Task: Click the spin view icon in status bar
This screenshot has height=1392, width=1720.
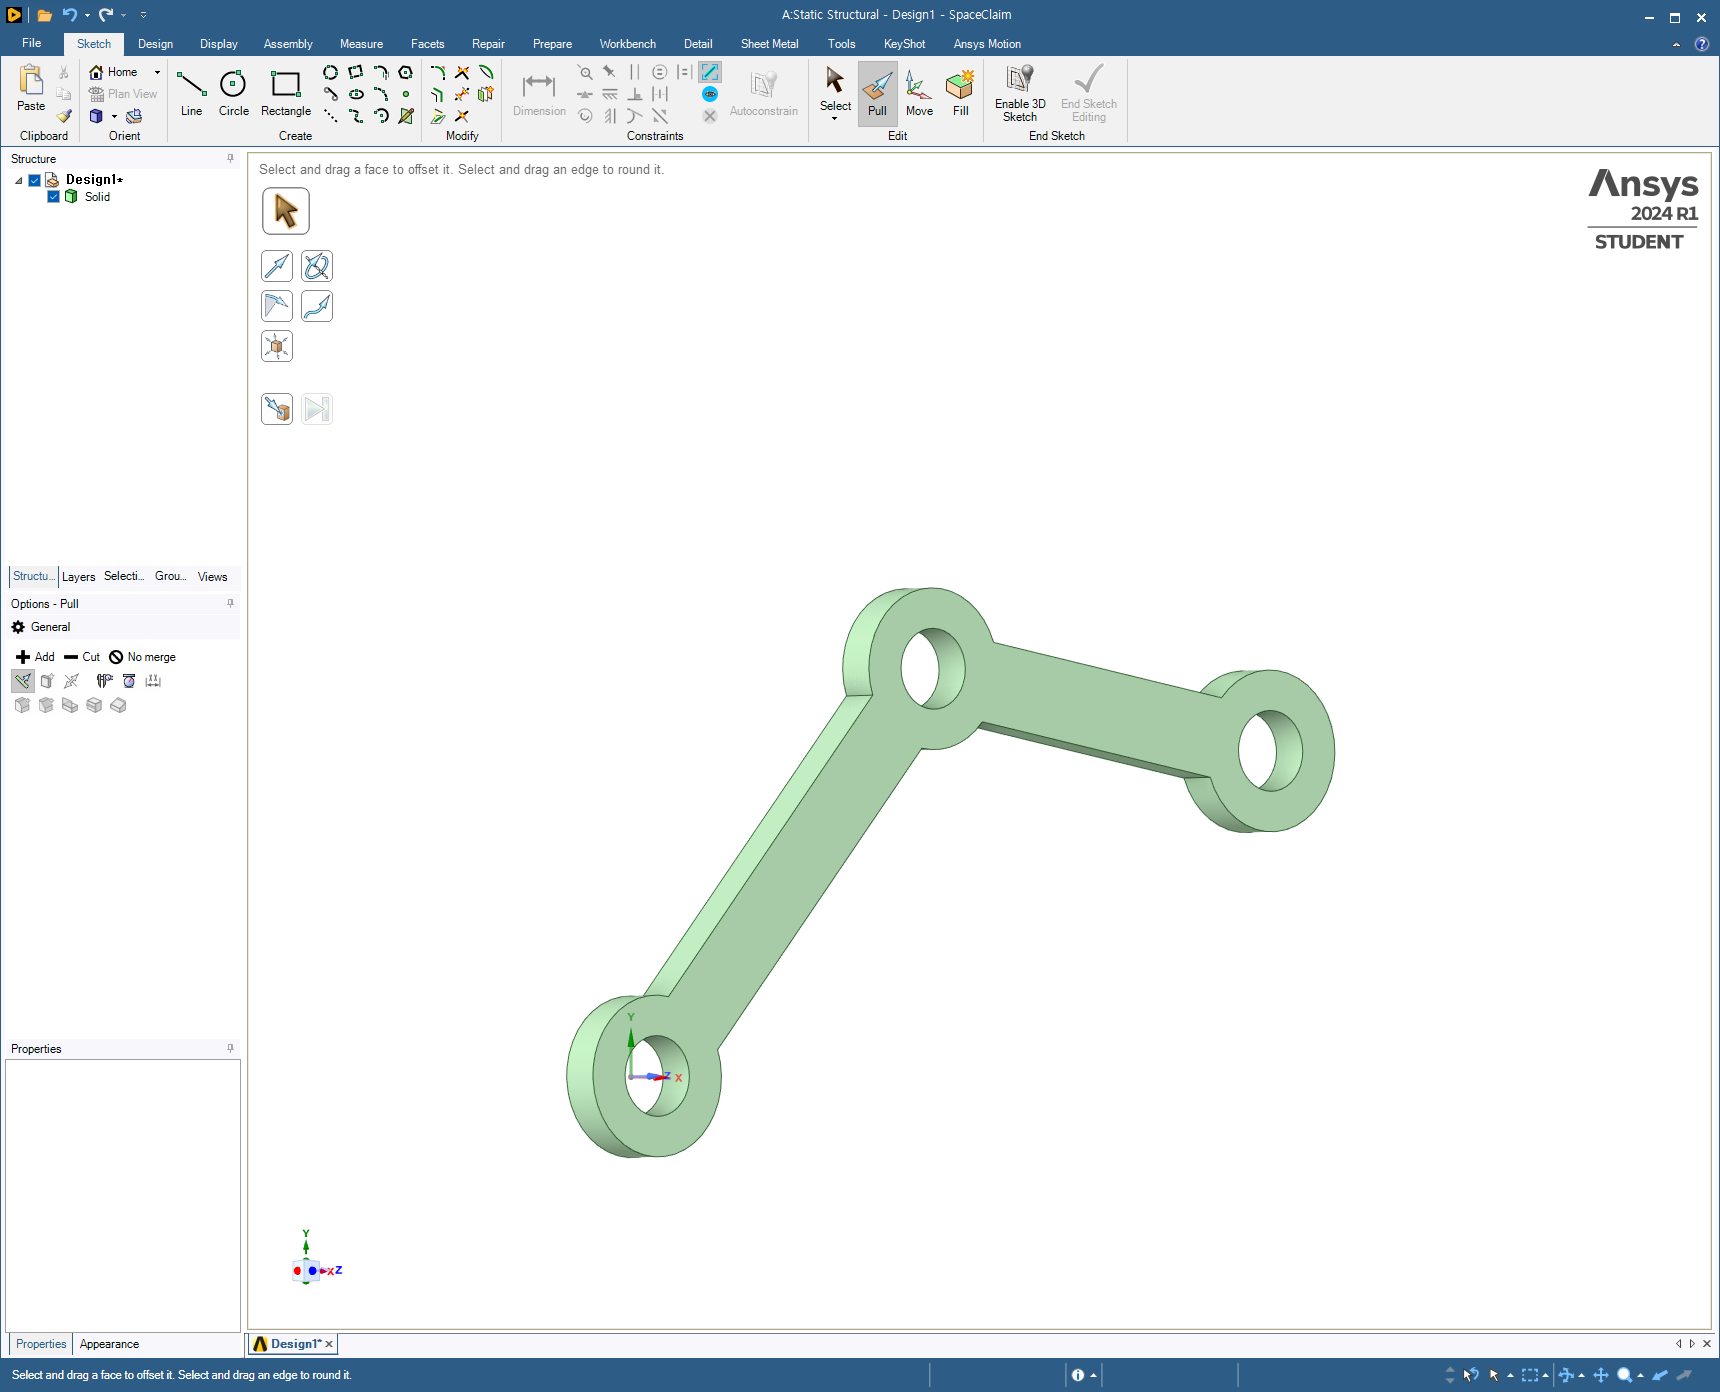Action: pos(1565,1375)
